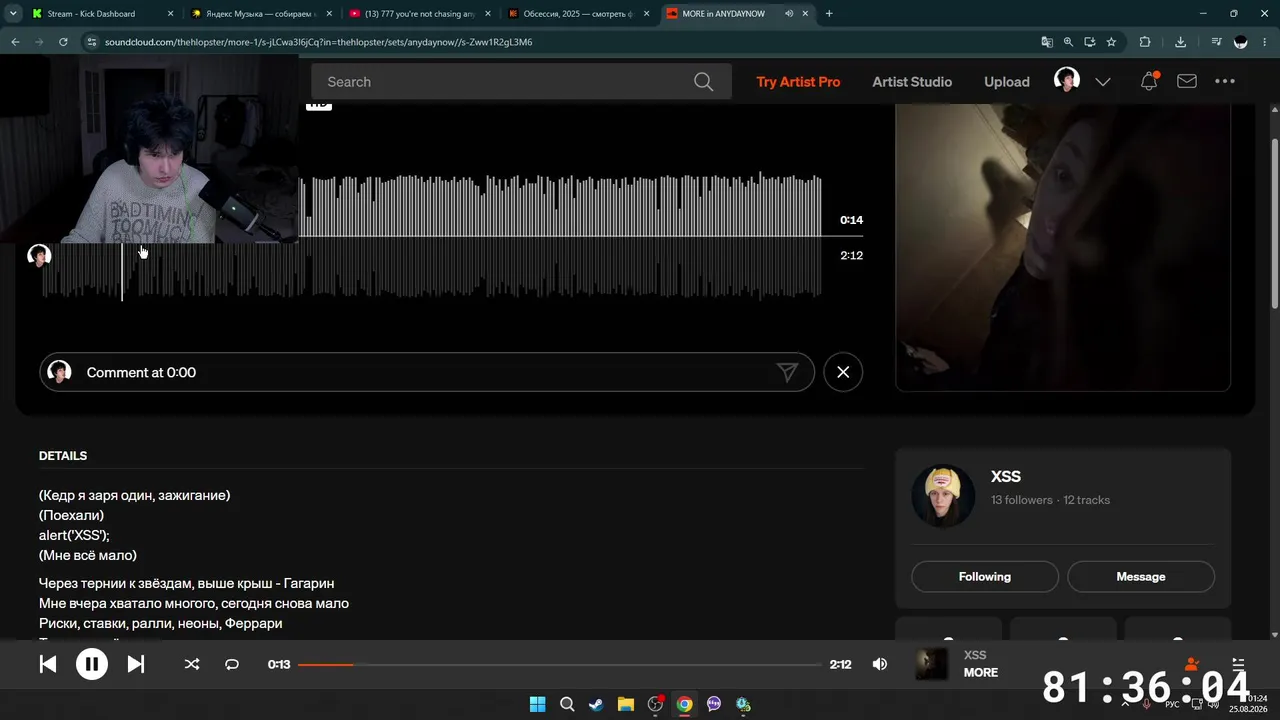Open the Try Artist Pro link

(798, 82)
